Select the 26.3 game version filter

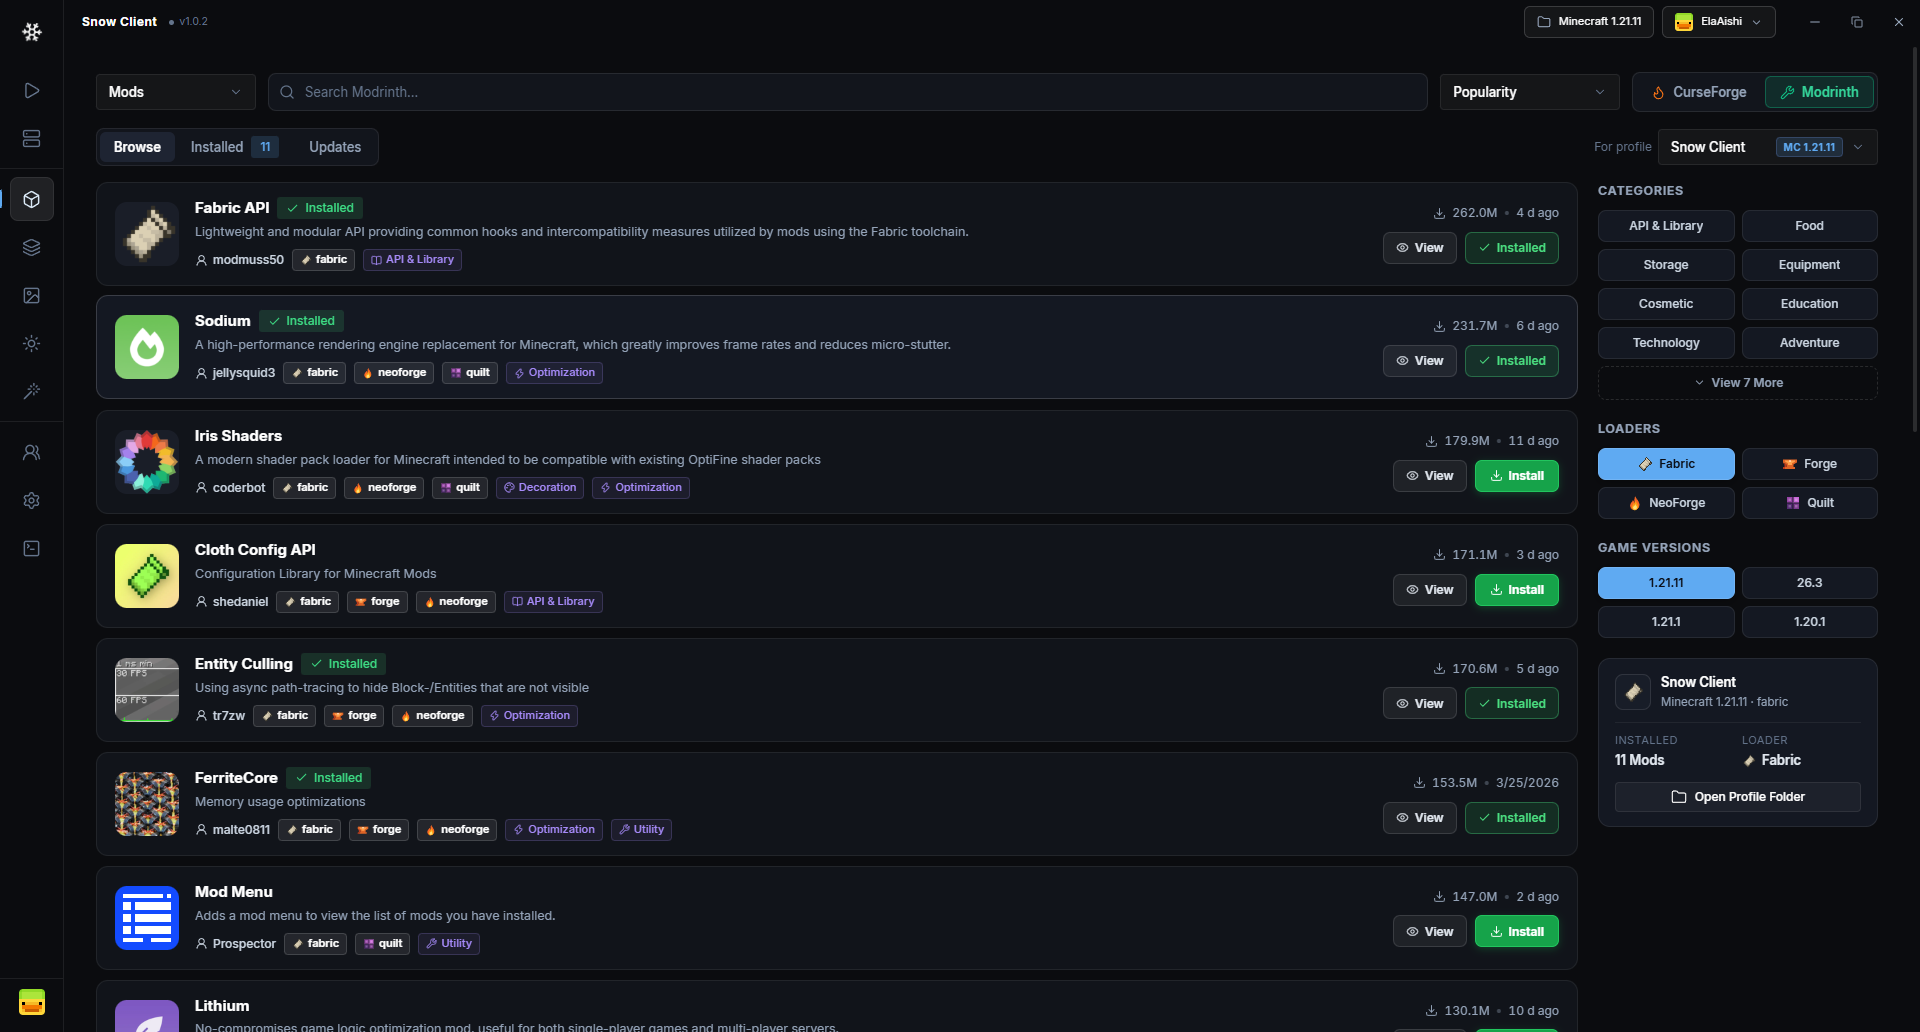coord(1810,583)
